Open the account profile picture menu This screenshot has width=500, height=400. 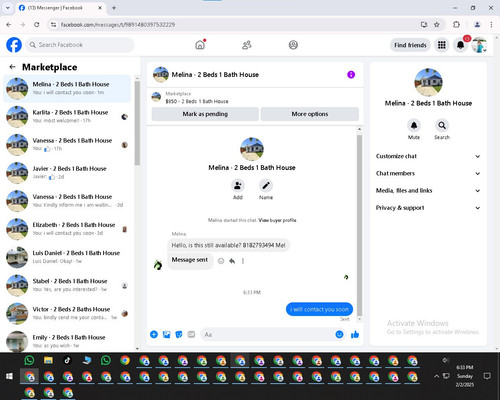click(x=479, y=45)
